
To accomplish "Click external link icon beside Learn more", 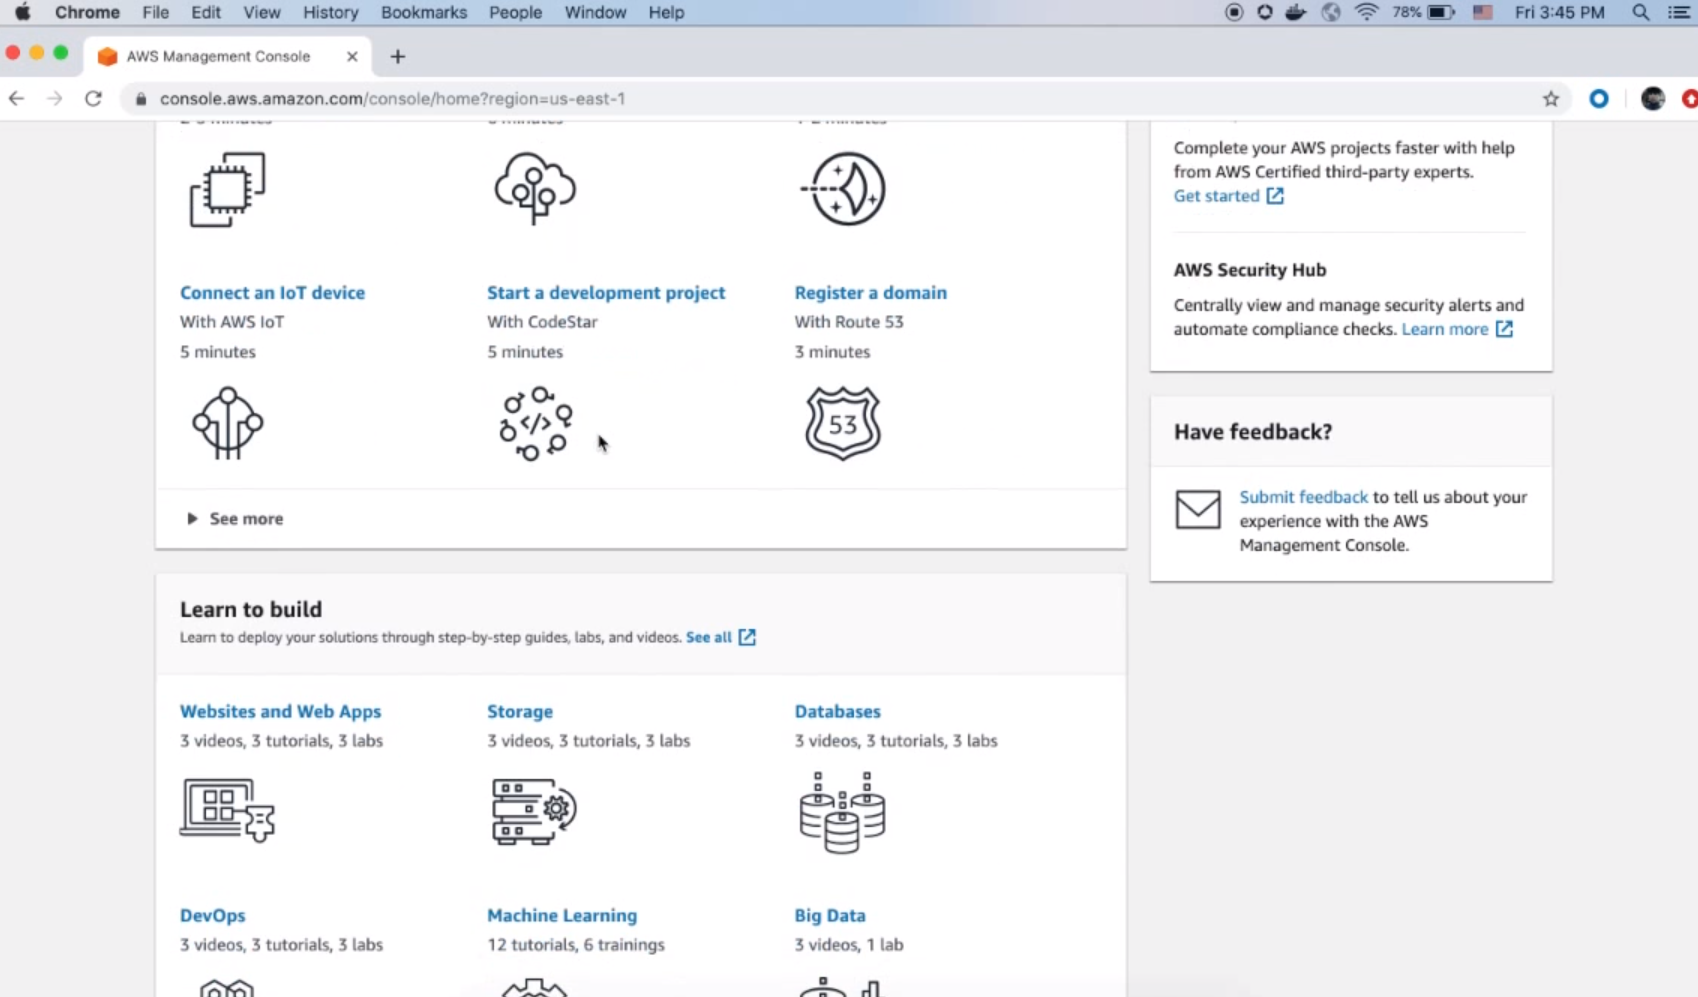I will (x=1504, y=329).
